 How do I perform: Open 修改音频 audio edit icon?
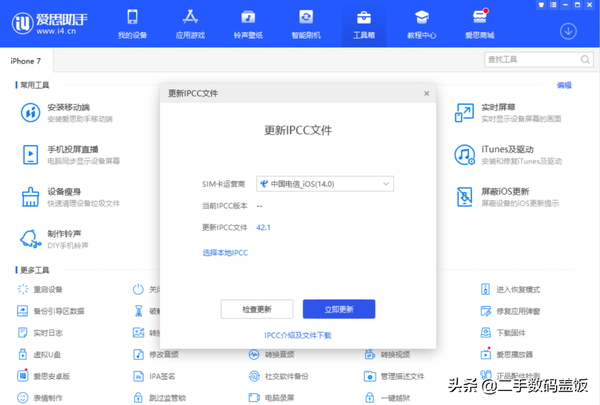click(138, 354)
